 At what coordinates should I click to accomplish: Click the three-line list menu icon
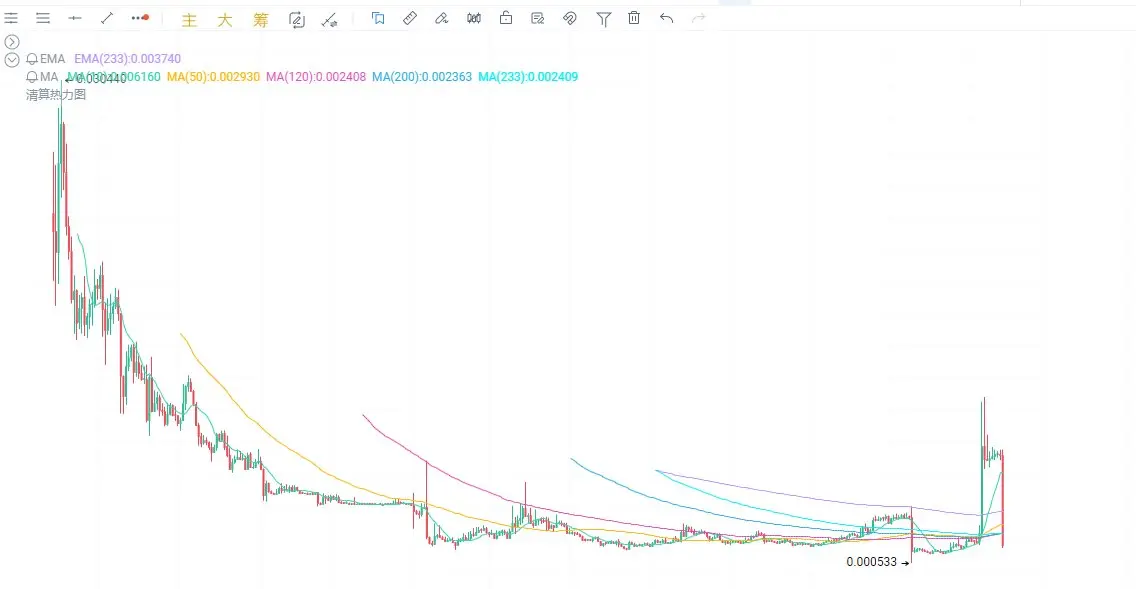pos(43,18)
